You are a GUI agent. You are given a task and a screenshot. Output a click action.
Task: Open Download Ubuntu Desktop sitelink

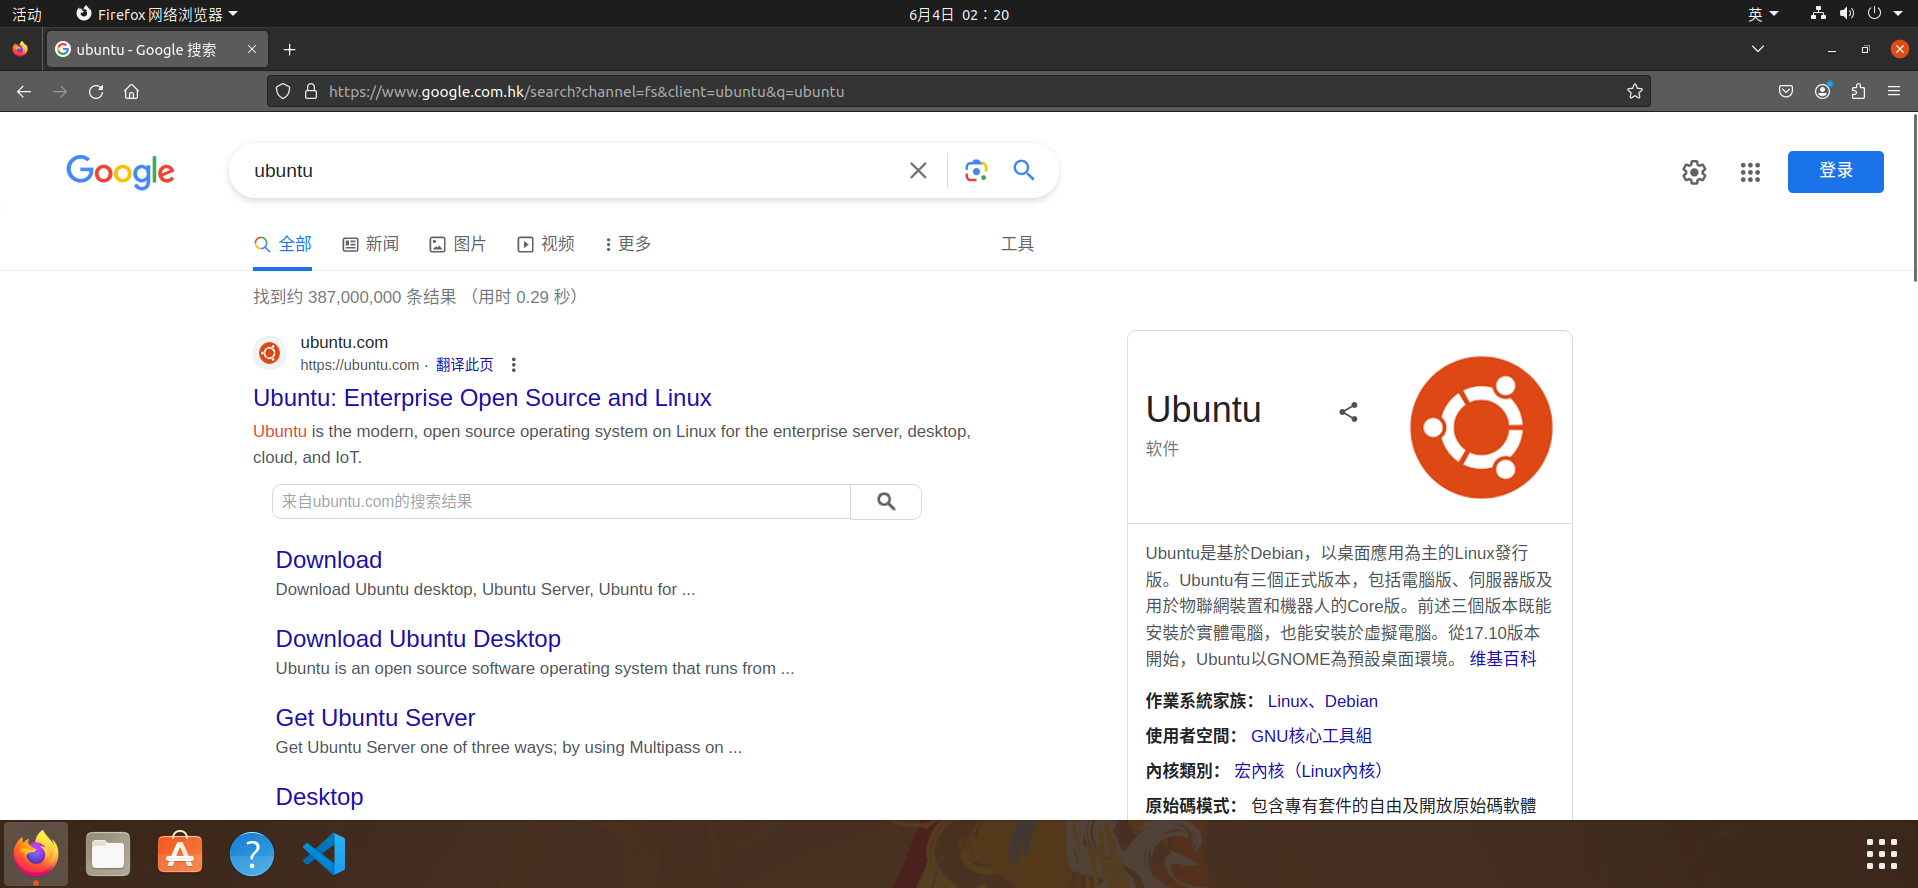click(x=418, y=639)
